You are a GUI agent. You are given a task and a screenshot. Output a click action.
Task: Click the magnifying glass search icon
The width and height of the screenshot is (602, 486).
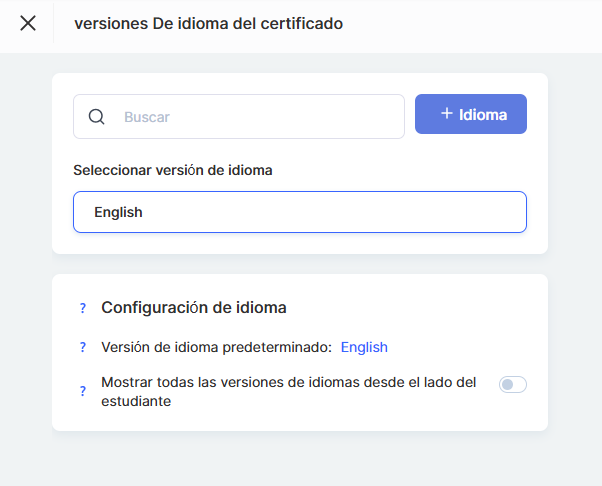click(97, 116)
